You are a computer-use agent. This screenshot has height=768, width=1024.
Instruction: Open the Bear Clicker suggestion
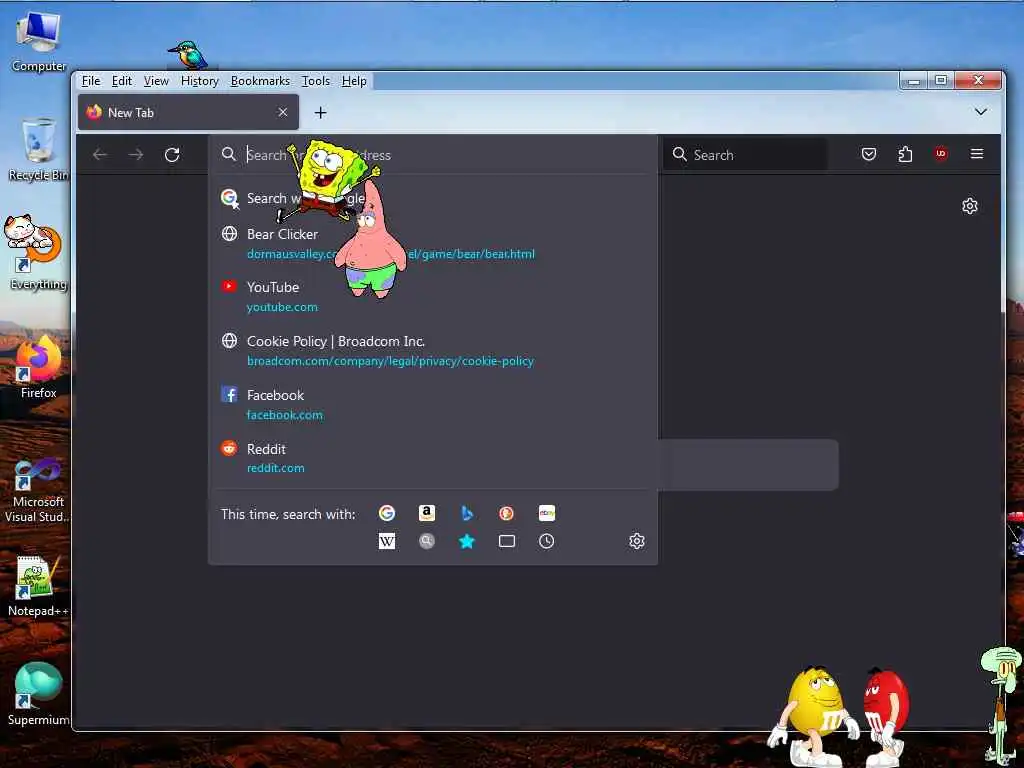tap(433, 244)
